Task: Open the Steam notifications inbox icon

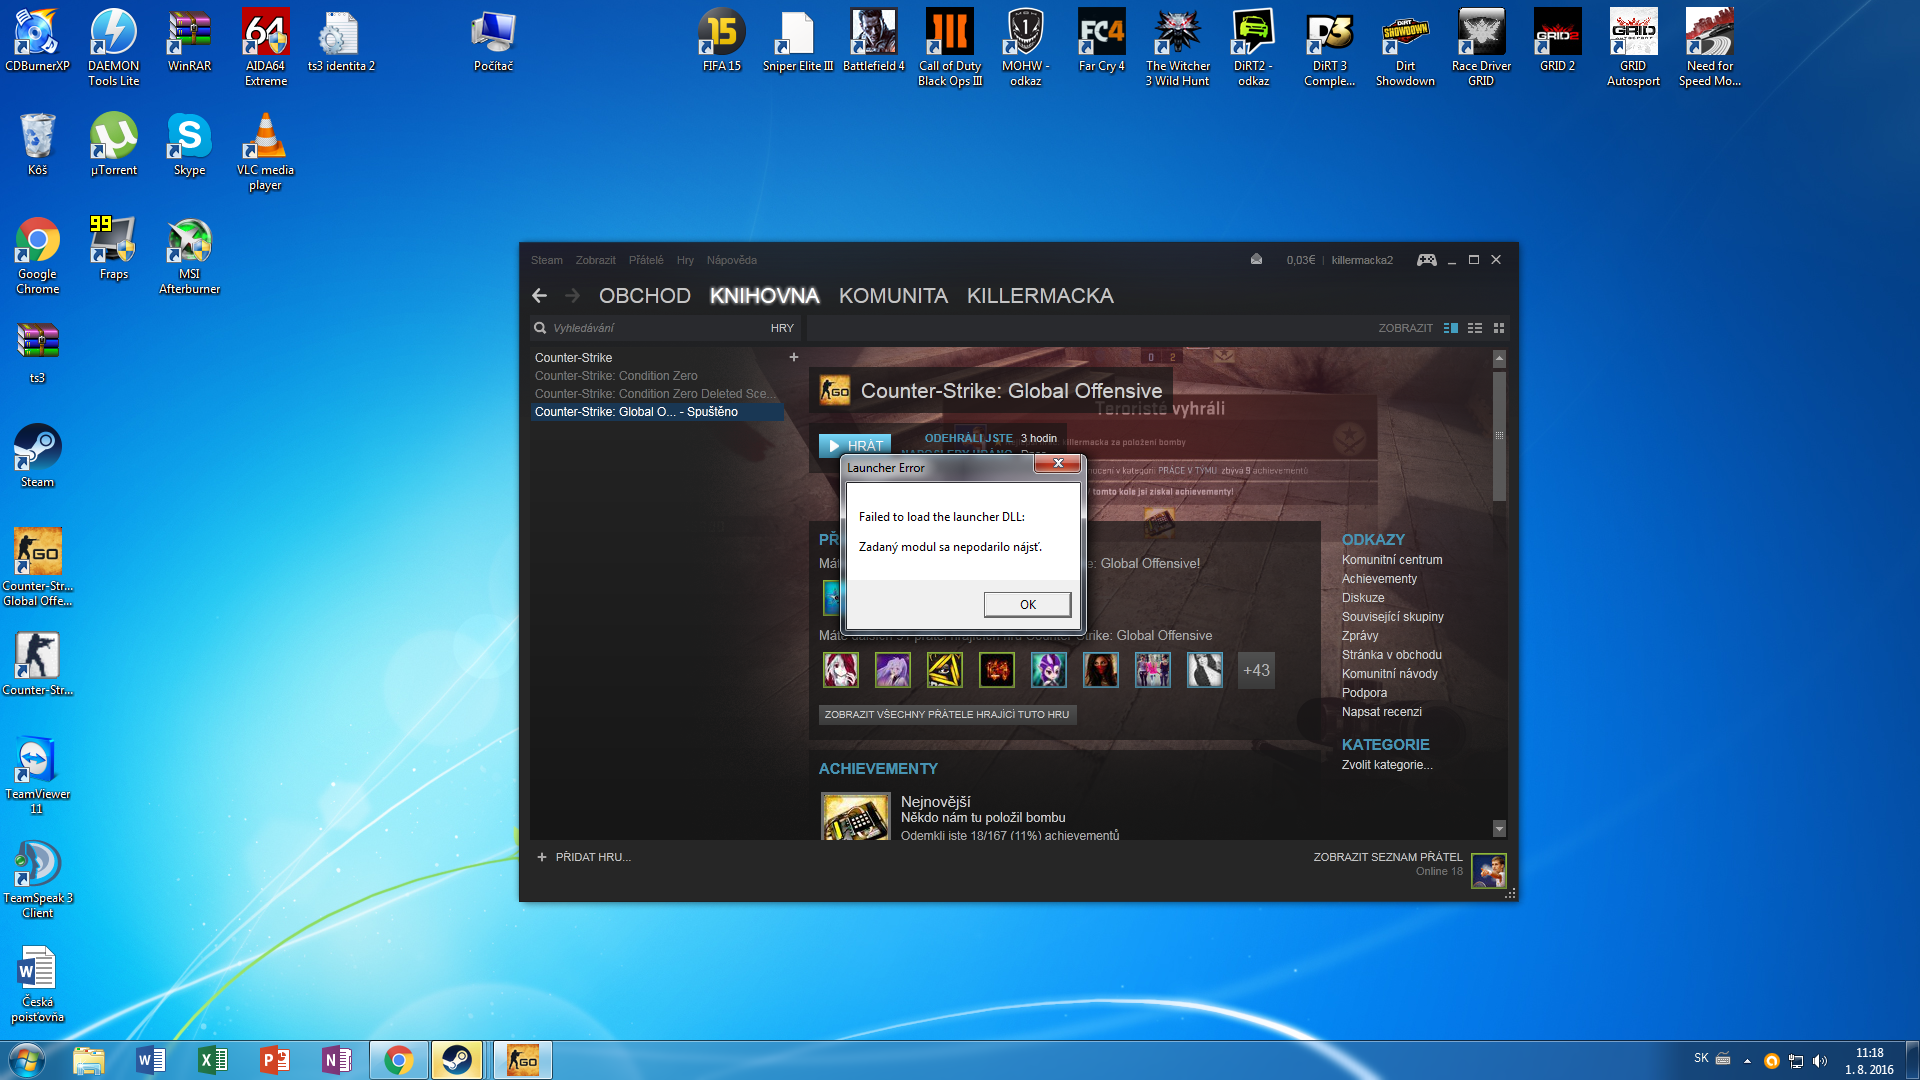Action: coord(1256,259)
